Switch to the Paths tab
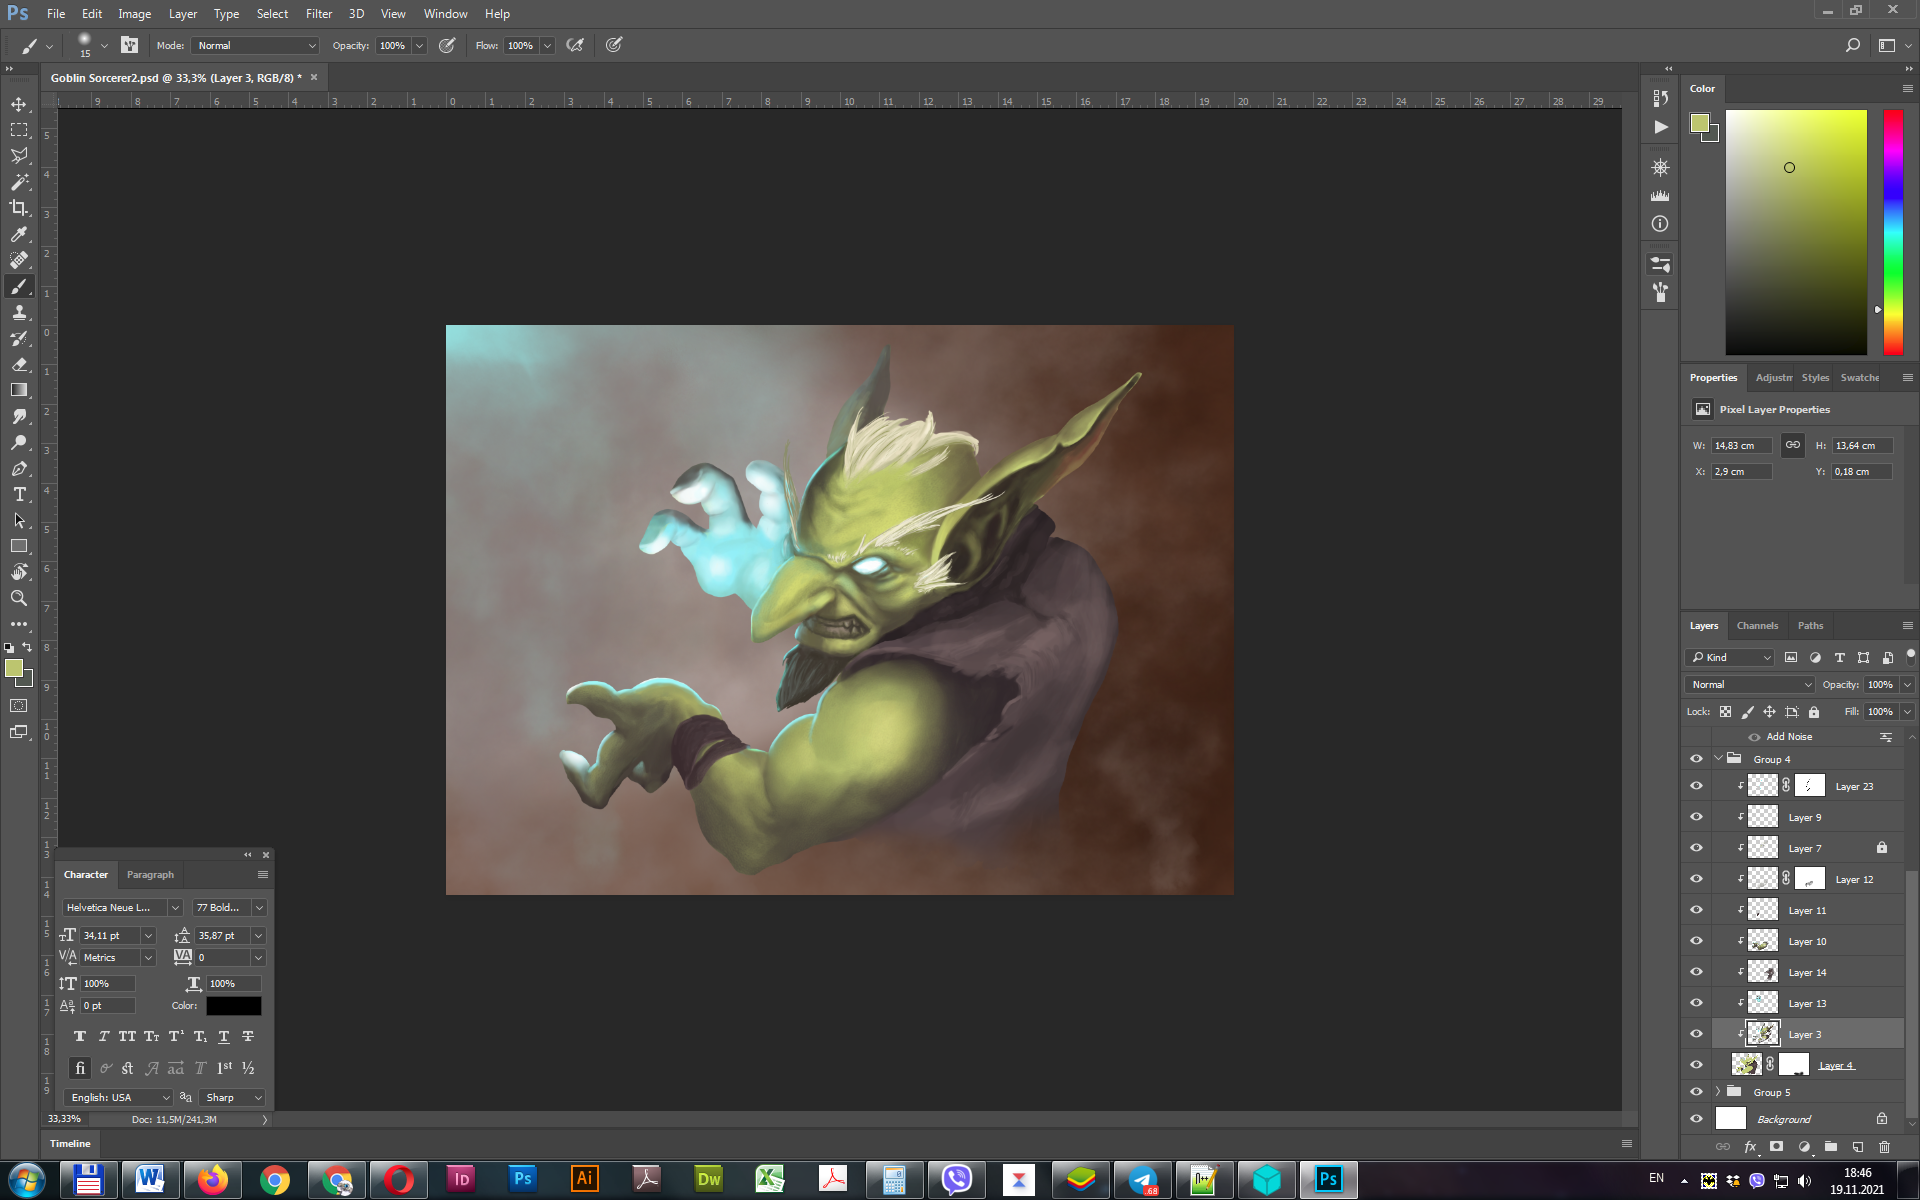The image size is (1920, 1200). (1810, 625)
